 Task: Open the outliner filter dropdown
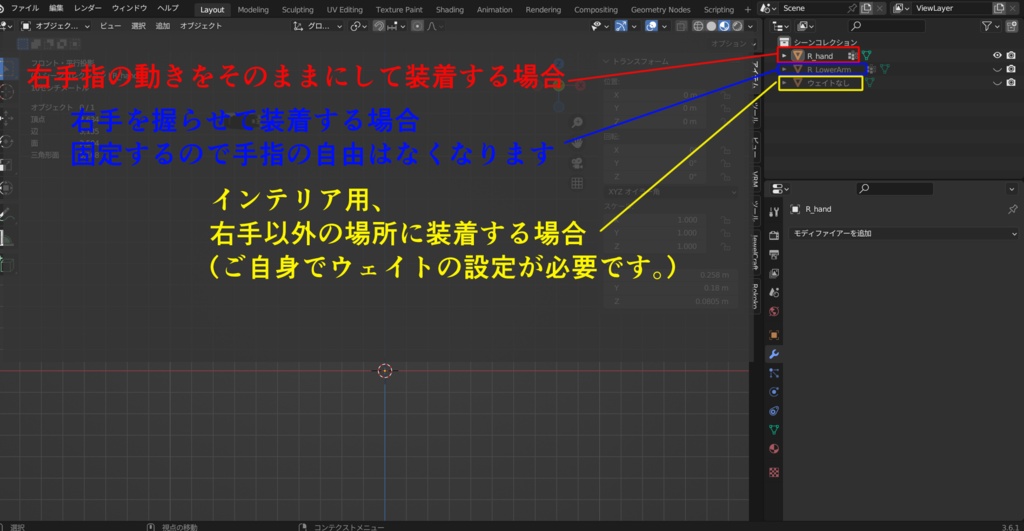[x=990, y=26]
